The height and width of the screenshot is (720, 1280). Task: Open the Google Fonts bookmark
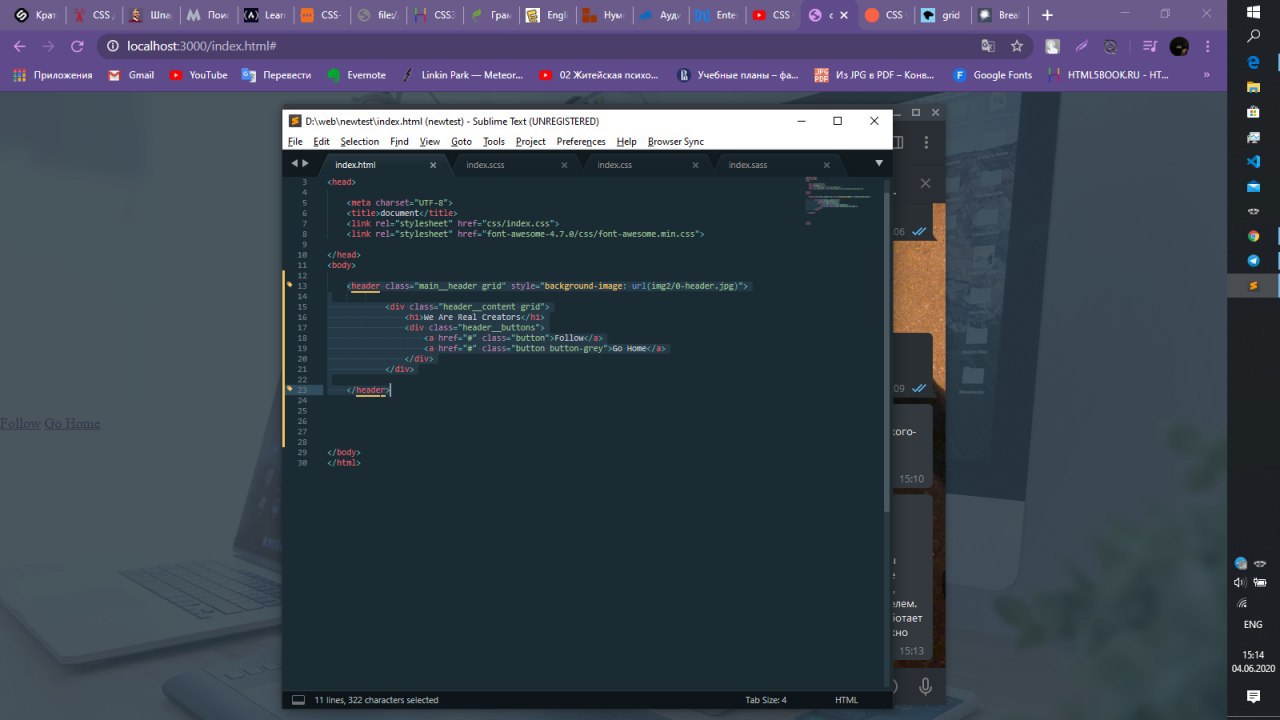(992, 75)
